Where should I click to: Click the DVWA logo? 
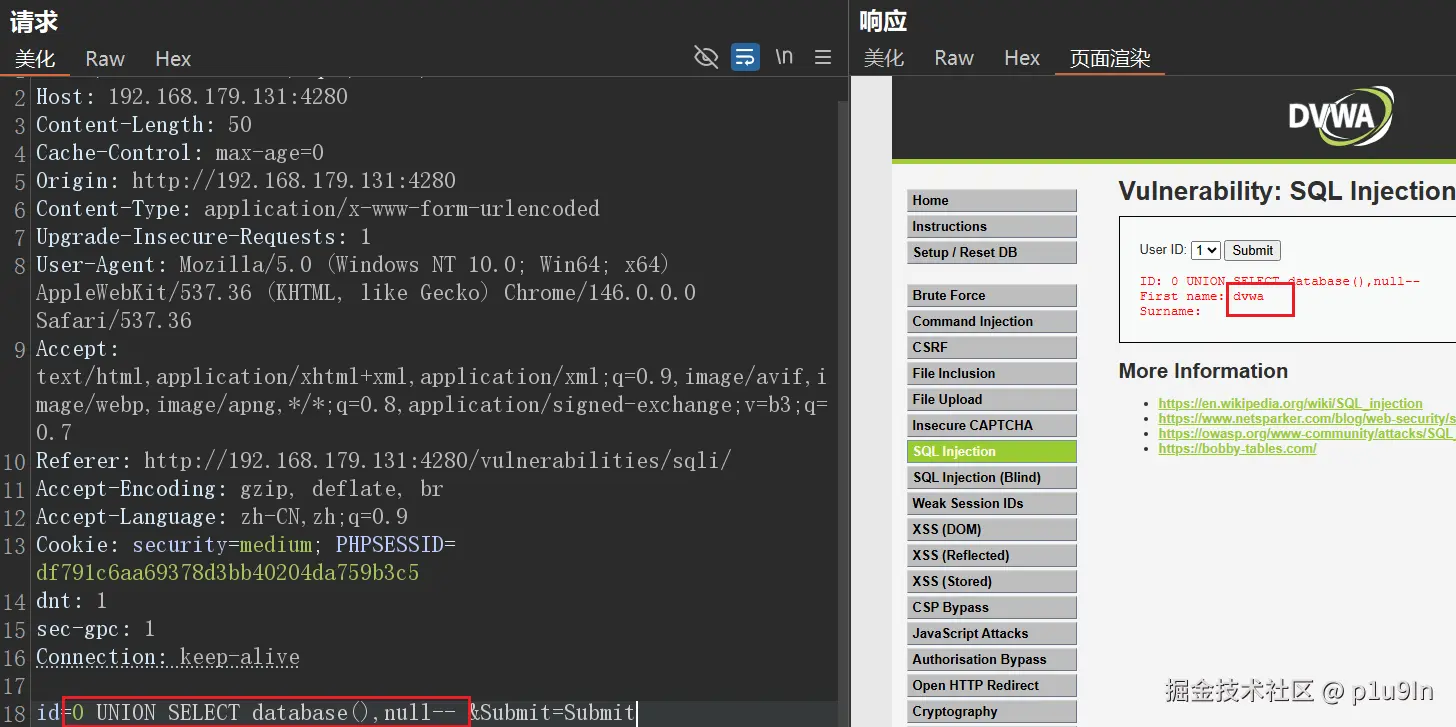(1340, 117)
